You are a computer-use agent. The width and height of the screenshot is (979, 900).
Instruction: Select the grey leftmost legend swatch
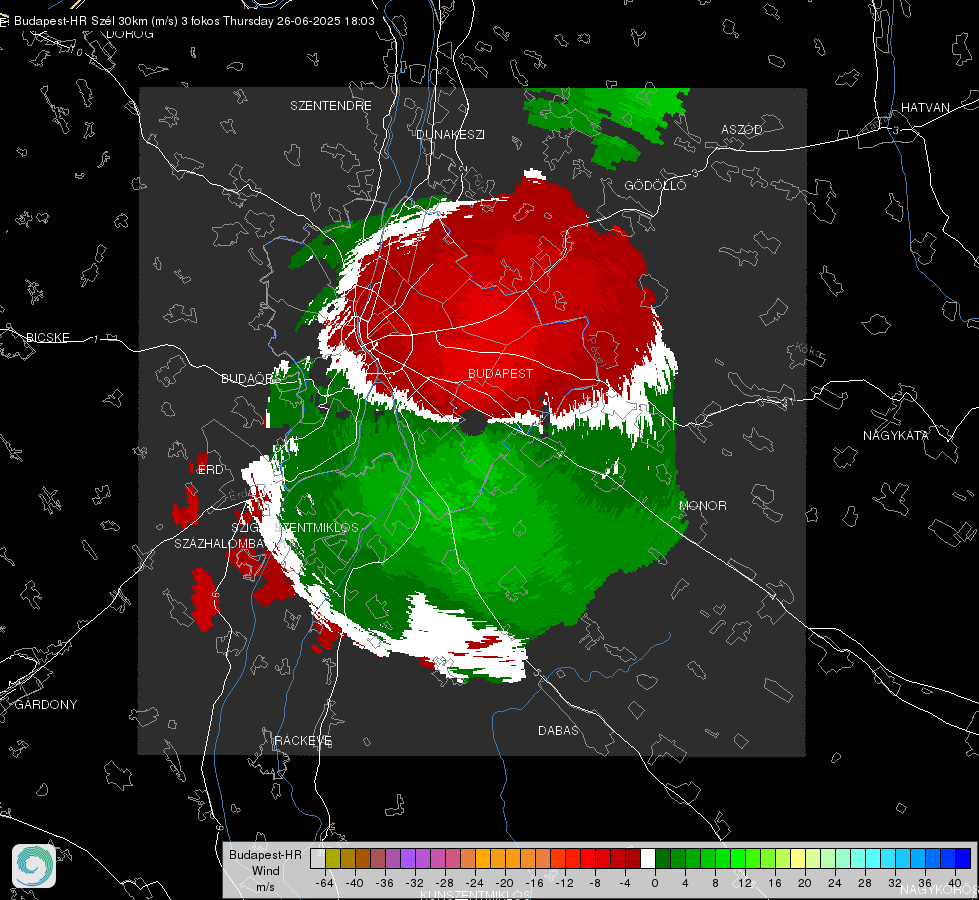point(318,858)
